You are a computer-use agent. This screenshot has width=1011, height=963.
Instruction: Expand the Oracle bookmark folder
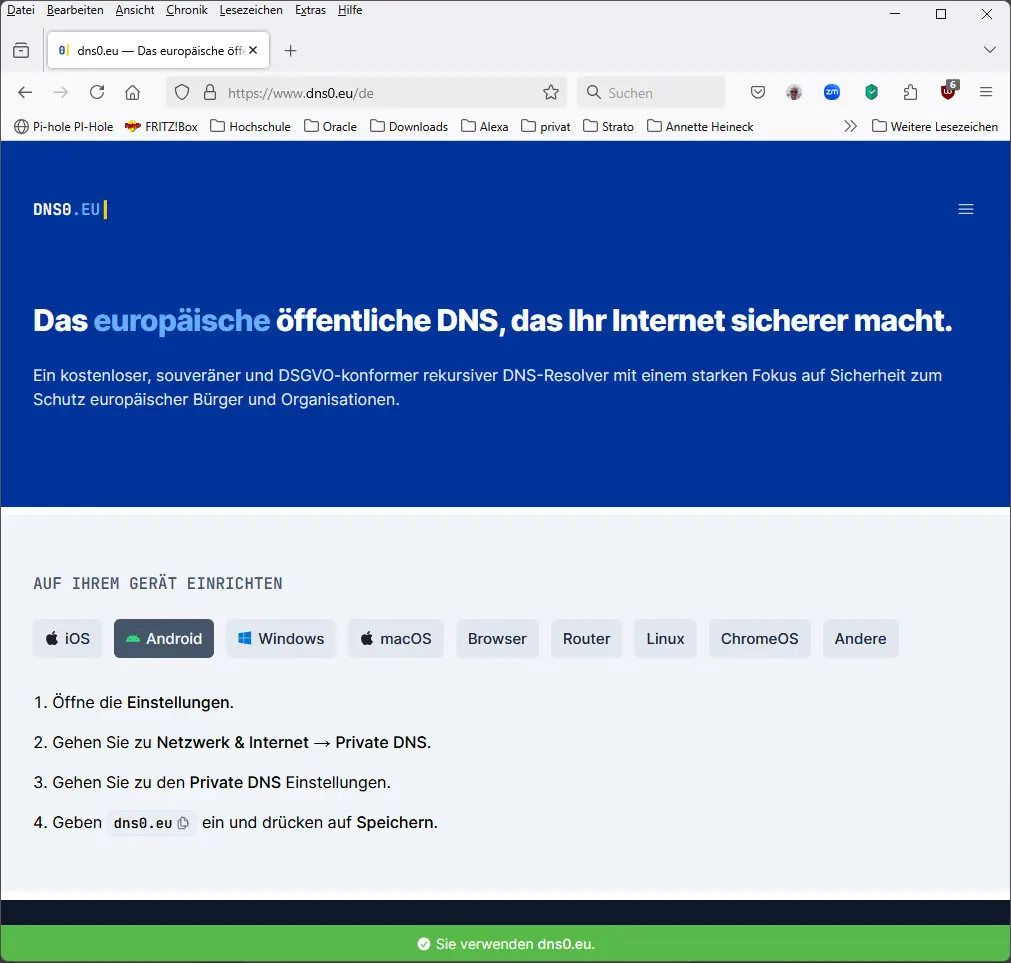[x=331, y=126]
